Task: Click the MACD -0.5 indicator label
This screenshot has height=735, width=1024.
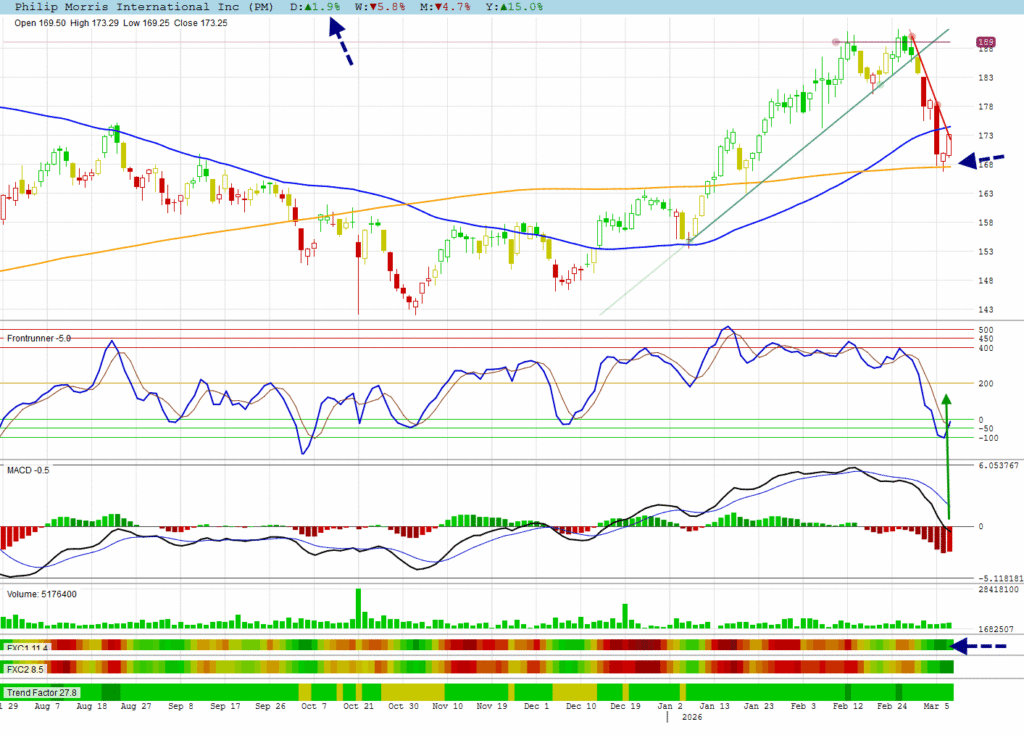Action: click(28, 469)
